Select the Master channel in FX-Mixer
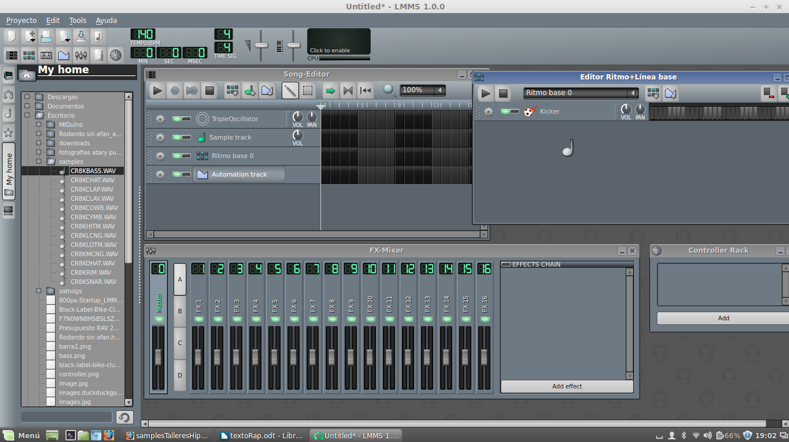The height and width of the screenshot is (442, 789). (x=159, y=327)
